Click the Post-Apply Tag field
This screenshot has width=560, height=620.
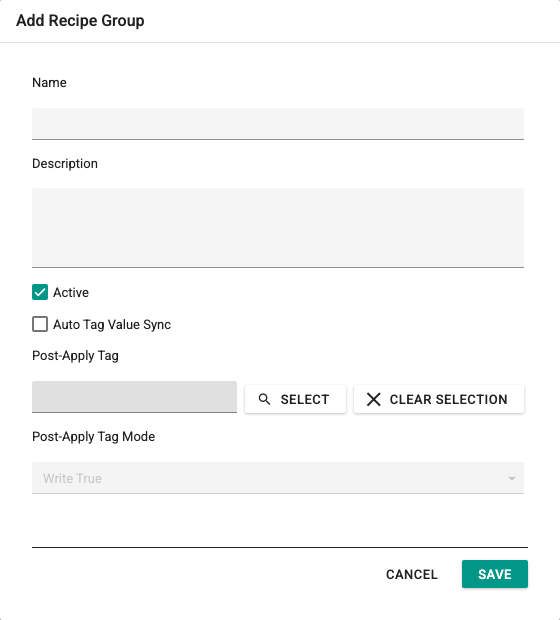point(134,397)
